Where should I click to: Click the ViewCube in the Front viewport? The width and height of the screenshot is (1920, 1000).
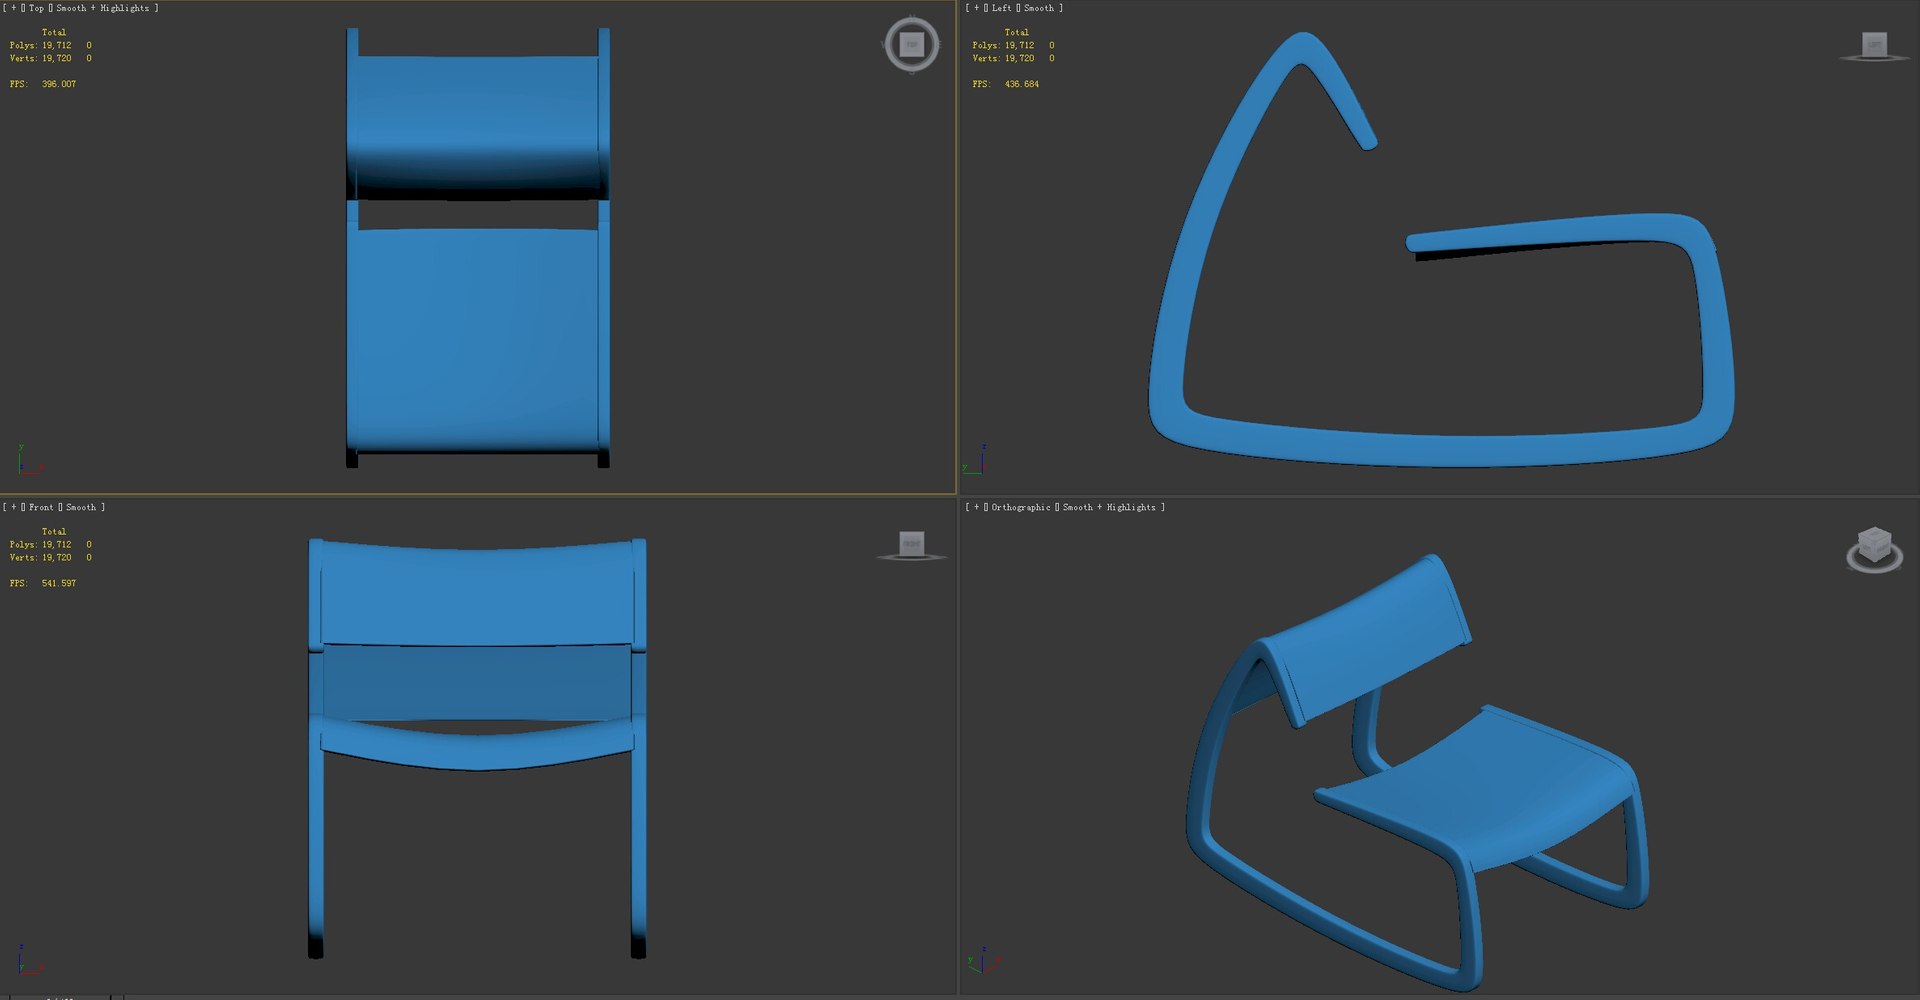pyautogui.click(x=911, y=545)
